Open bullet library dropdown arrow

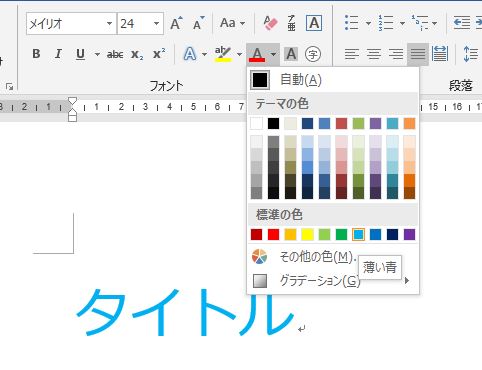[x=368, y=23]
